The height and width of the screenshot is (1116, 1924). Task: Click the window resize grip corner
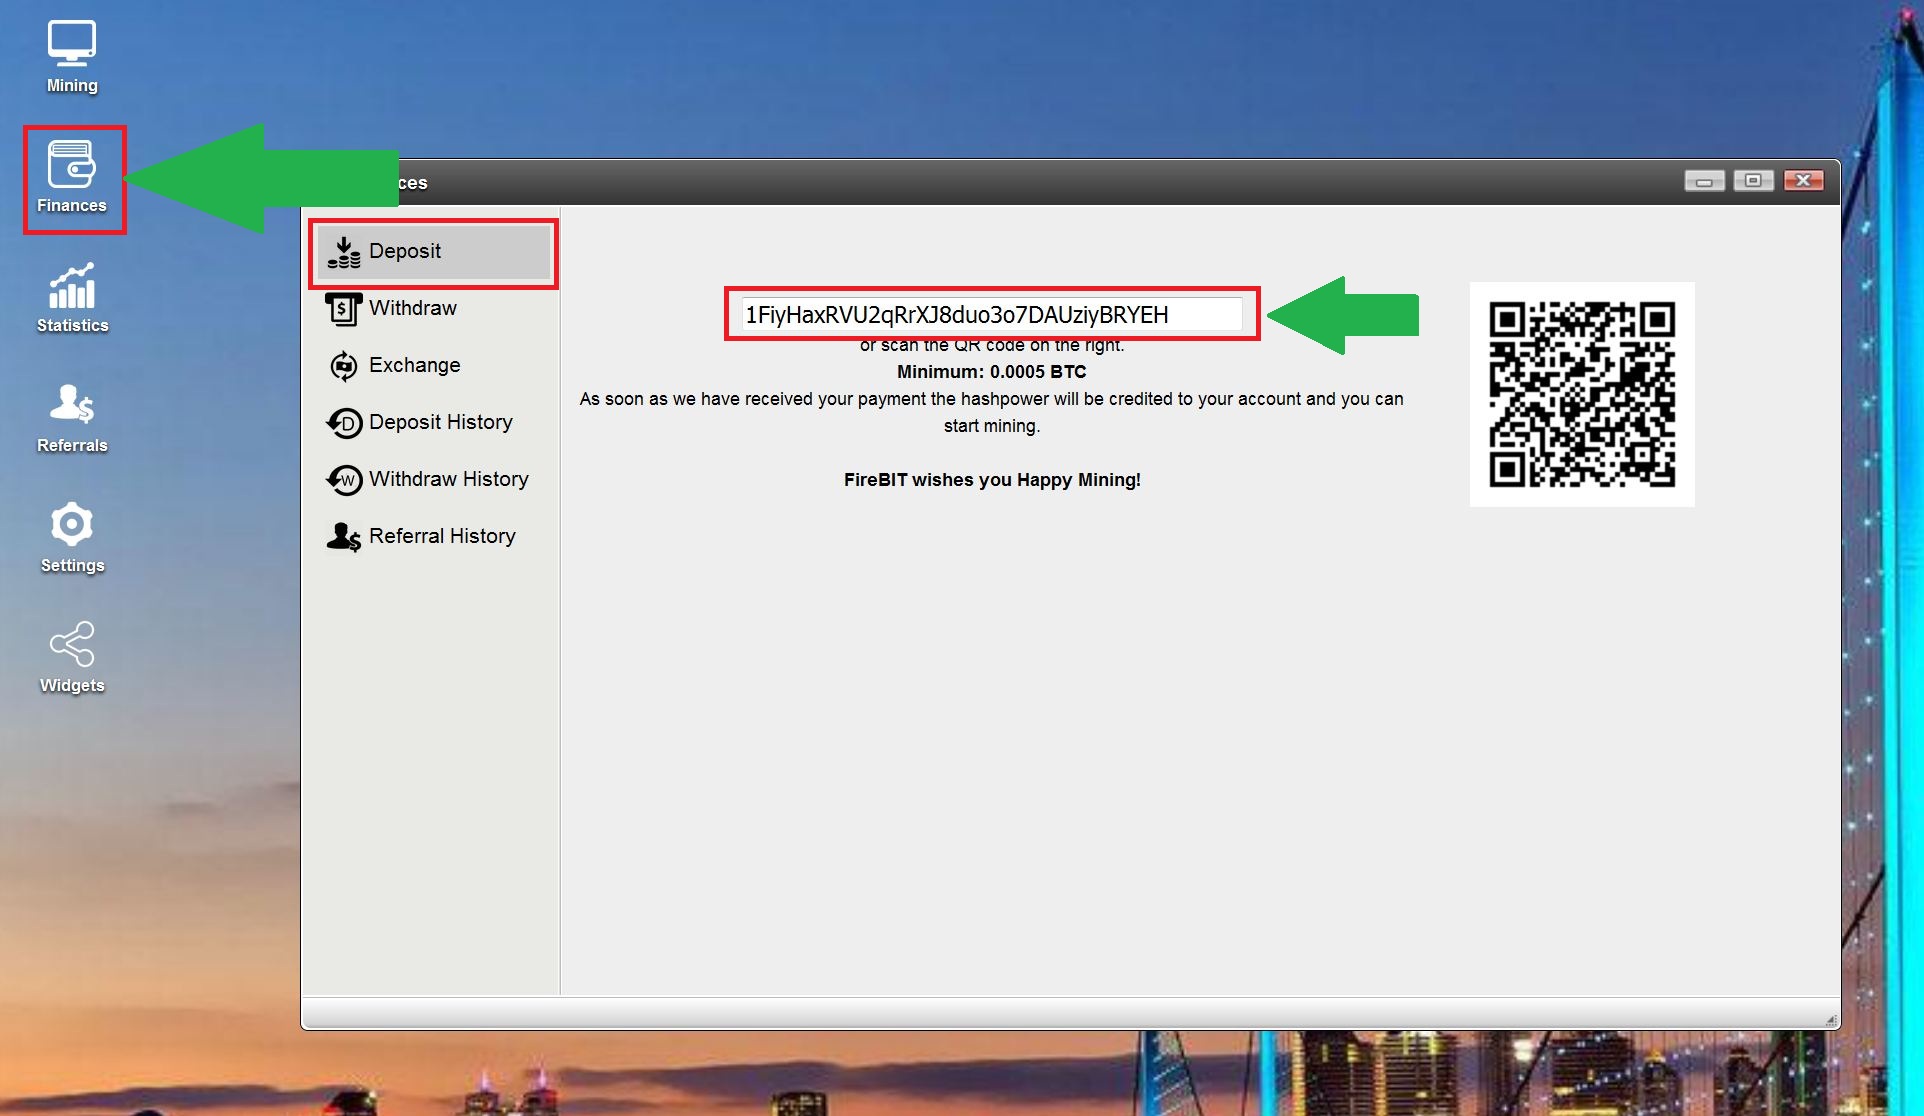click(1830, 1019)
